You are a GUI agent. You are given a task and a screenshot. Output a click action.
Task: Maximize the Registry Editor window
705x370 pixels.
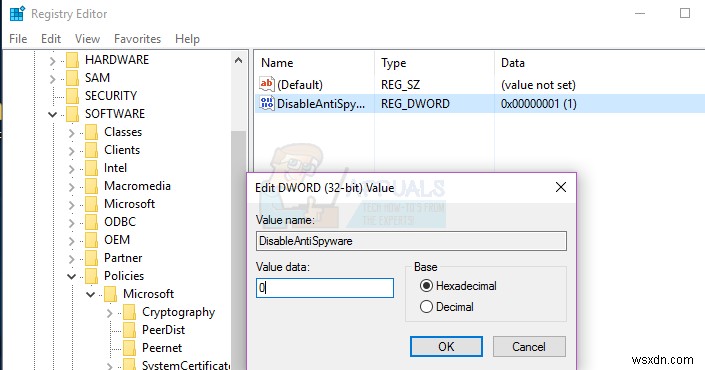click(x=685, y=13)
